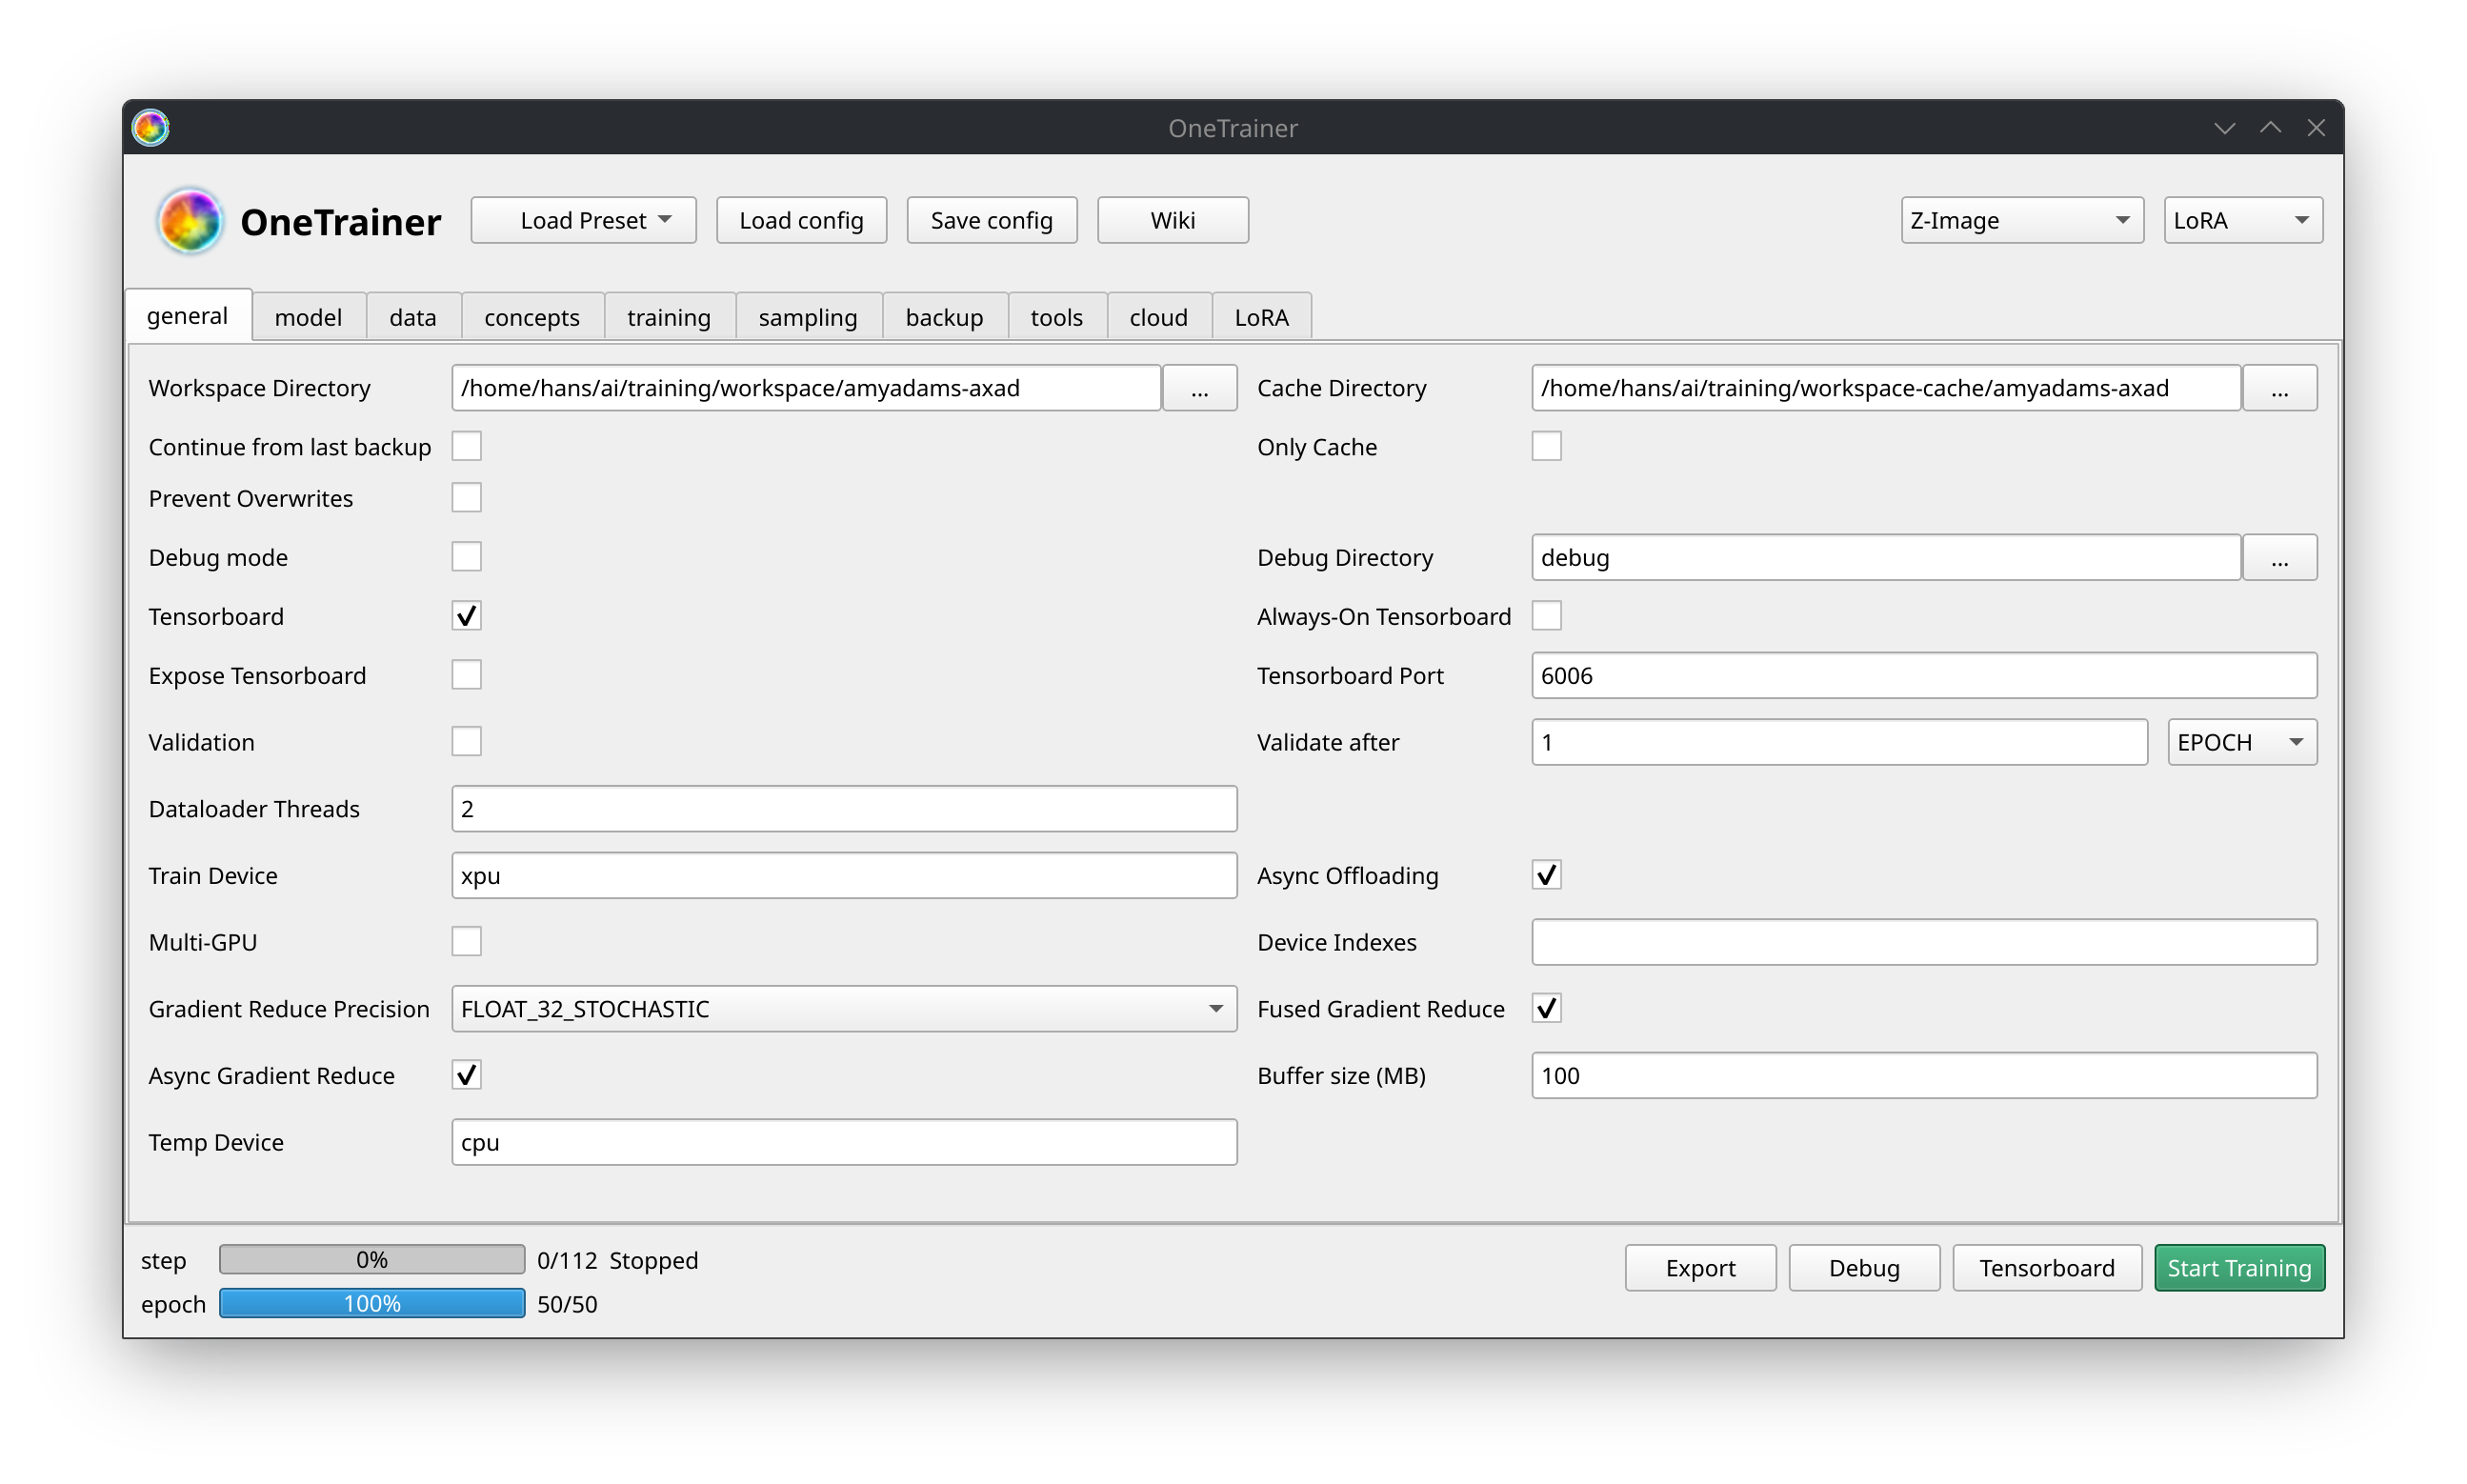Screen dimensions: 2467x1484
Task: Click the Debug button
Action: click(x=1864, y=1267)
